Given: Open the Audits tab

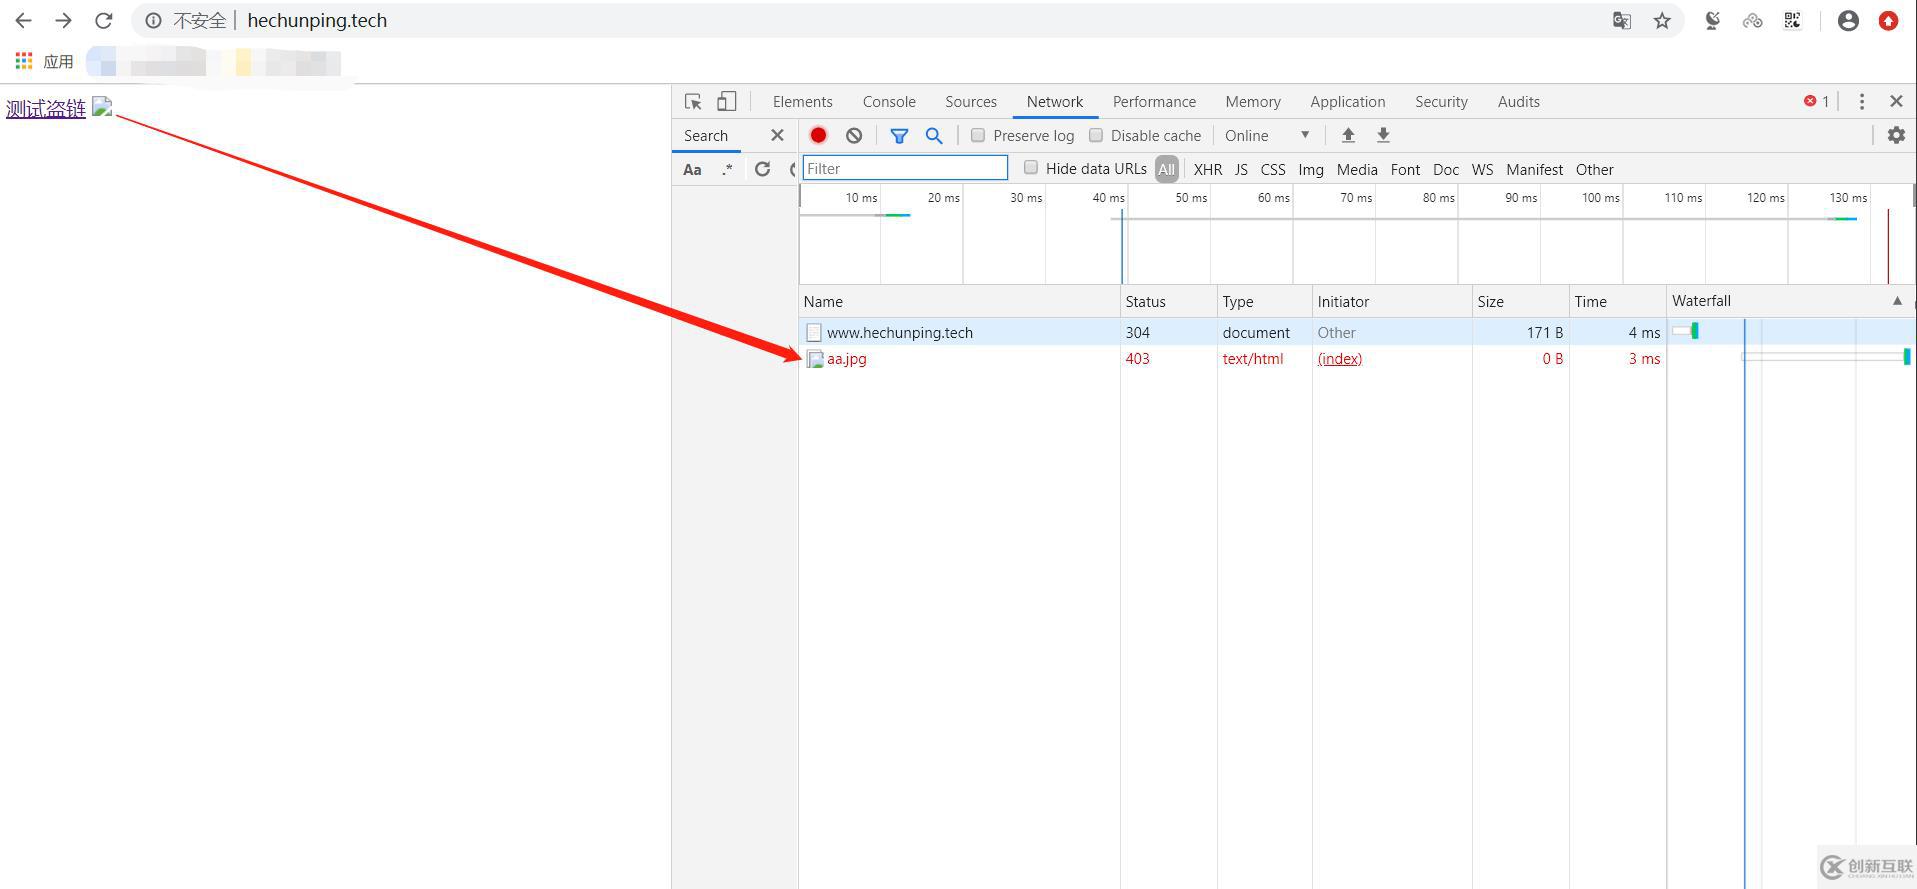Looking at the screenshot, I should (1518, 101).
